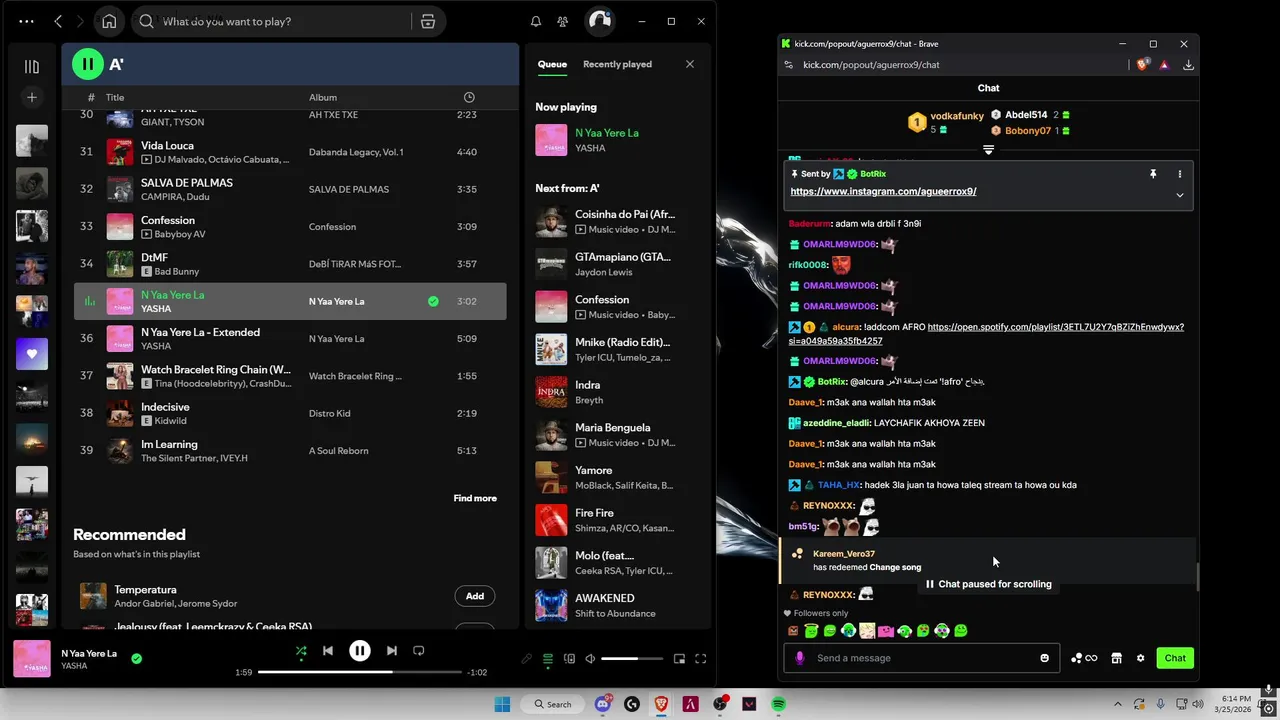Image resolution: width=1280 pixels, height=720 pixels.
Task: Open Spotify notifications bell
Action: pos(536,21)
